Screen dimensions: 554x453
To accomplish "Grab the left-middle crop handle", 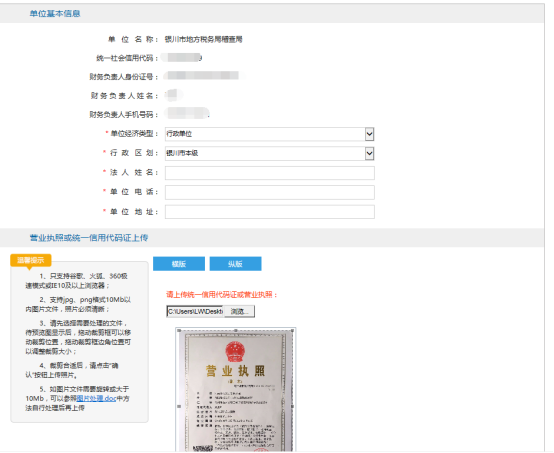I will pyautogui.click(x=179, y=406).
